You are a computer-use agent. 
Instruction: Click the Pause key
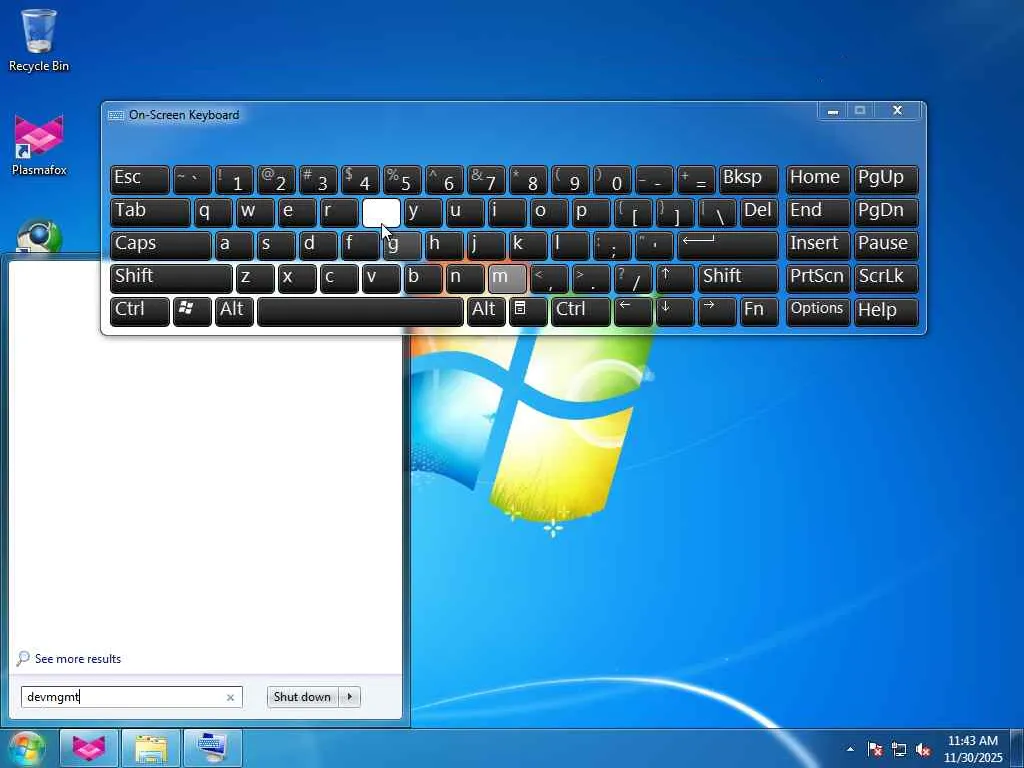tap(886, 245)
